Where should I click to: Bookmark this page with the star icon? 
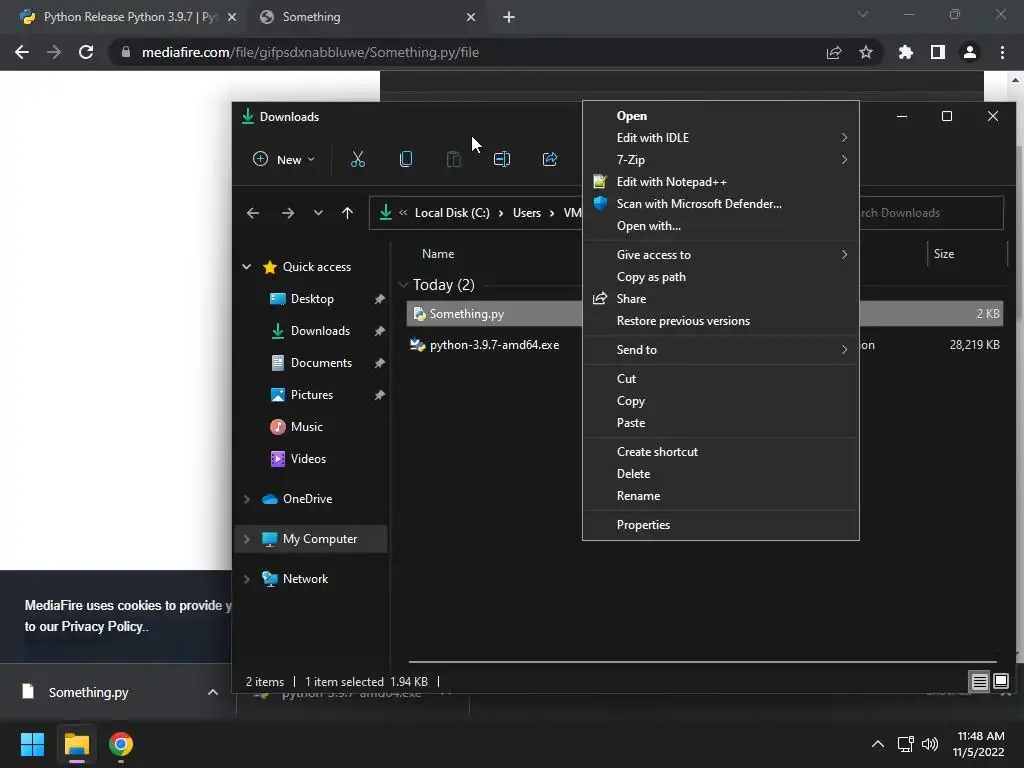(x=866, y=52)
